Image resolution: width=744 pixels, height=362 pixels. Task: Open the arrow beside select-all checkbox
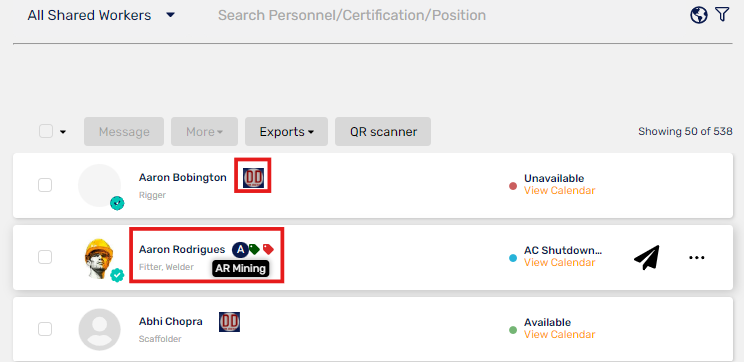pyautogui.click(x=63, y=132)
